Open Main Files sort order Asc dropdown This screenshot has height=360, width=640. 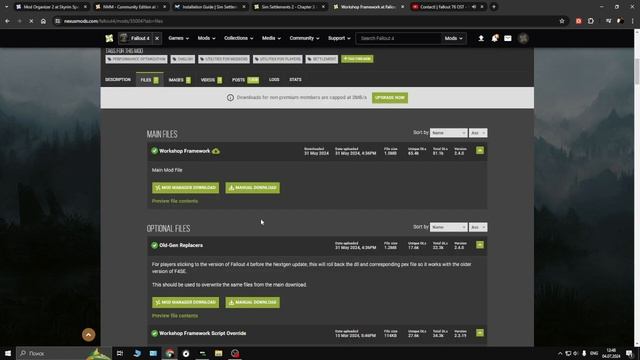(x=478, y=133)
